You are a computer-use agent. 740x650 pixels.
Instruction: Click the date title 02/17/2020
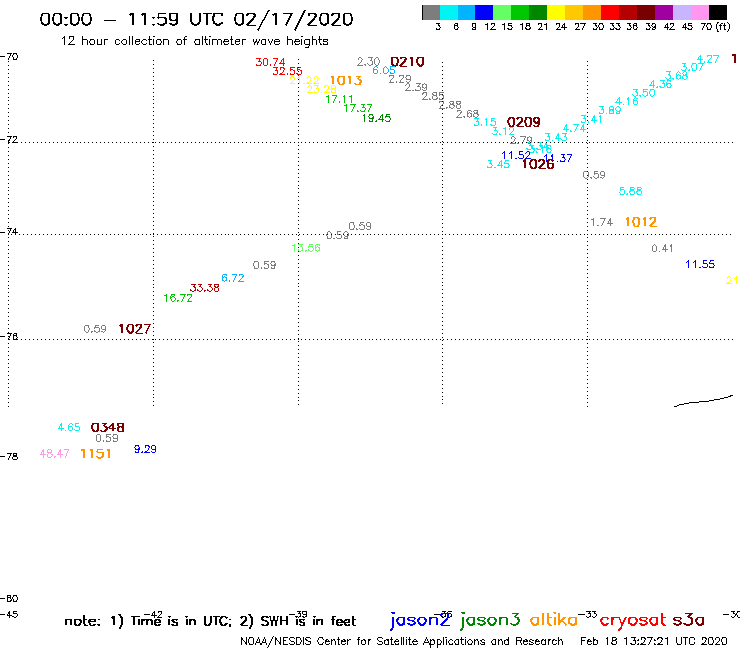(x=293, y=19)
